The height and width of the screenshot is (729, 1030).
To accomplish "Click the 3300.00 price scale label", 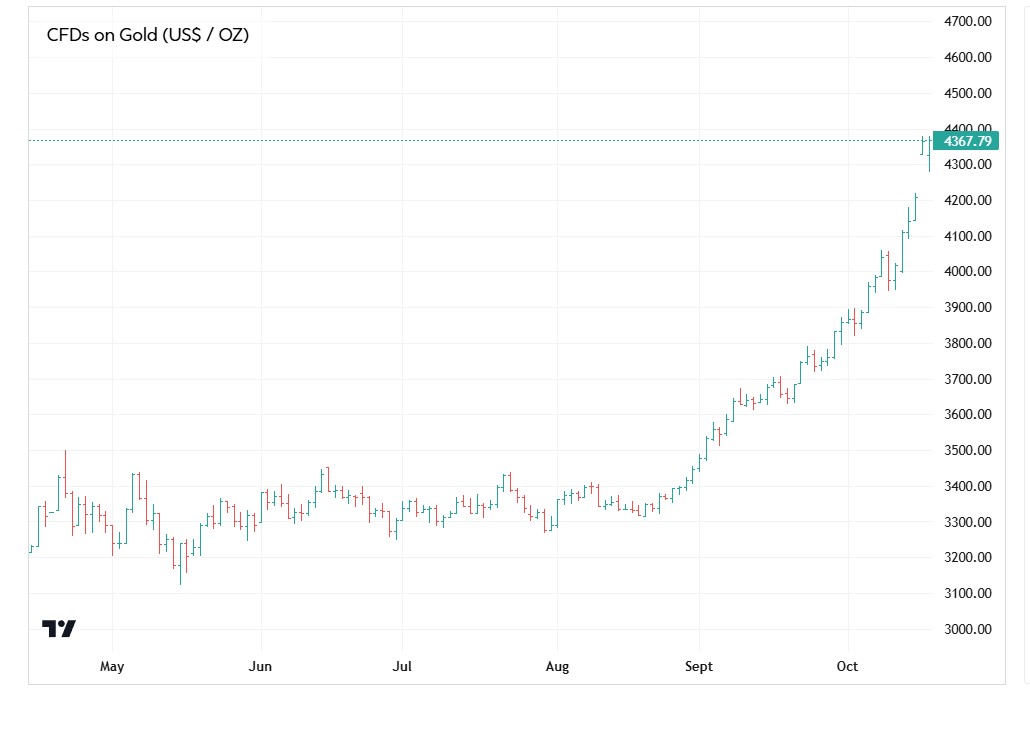I will (x=967, y=522).
